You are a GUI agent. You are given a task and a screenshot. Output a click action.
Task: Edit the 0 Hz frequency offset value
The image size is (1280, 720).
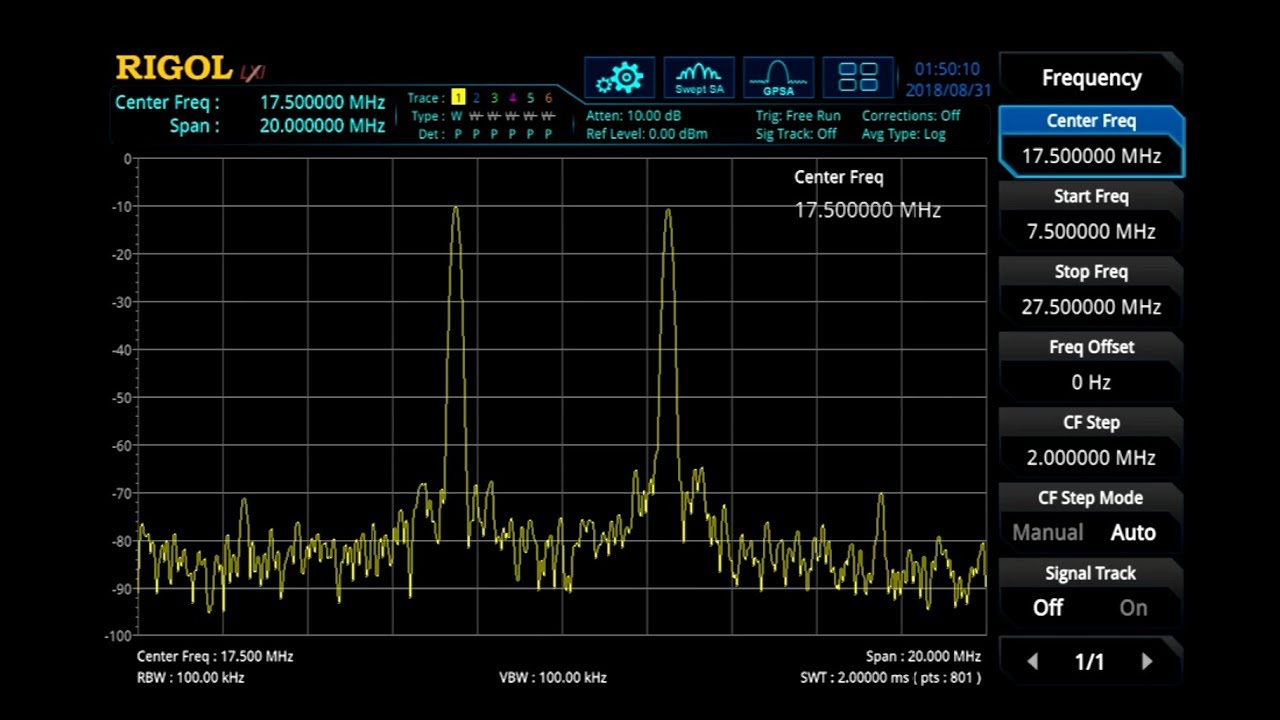coord(1091,382)
